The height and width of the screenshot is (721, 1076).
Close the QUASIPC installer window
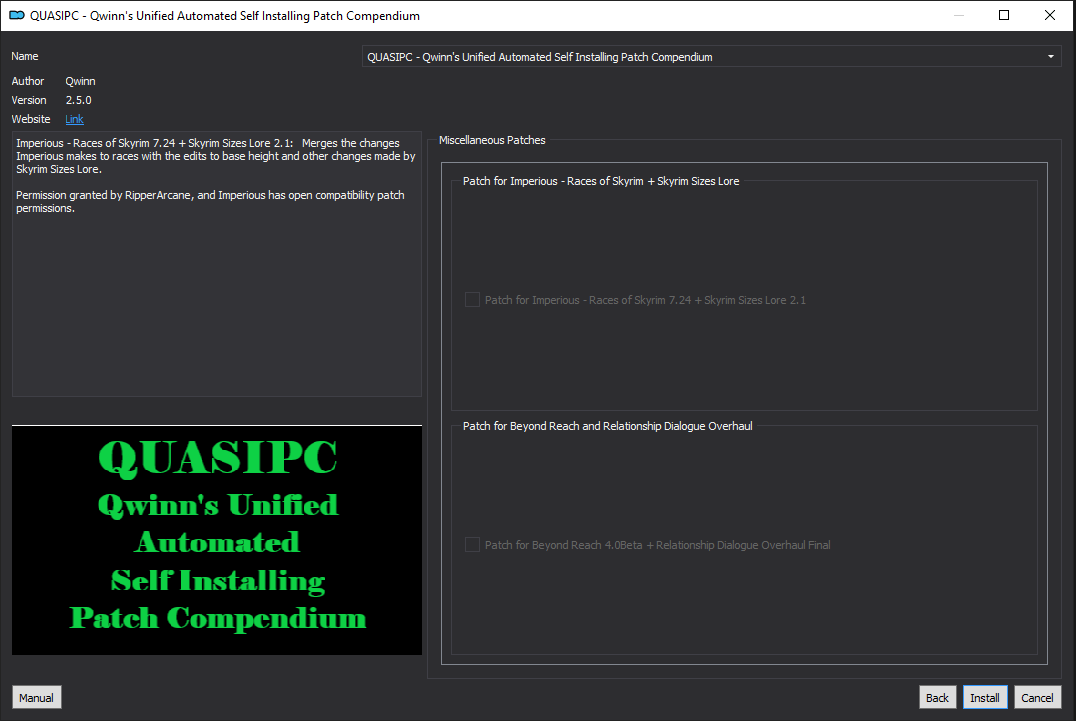[1050, 15]
